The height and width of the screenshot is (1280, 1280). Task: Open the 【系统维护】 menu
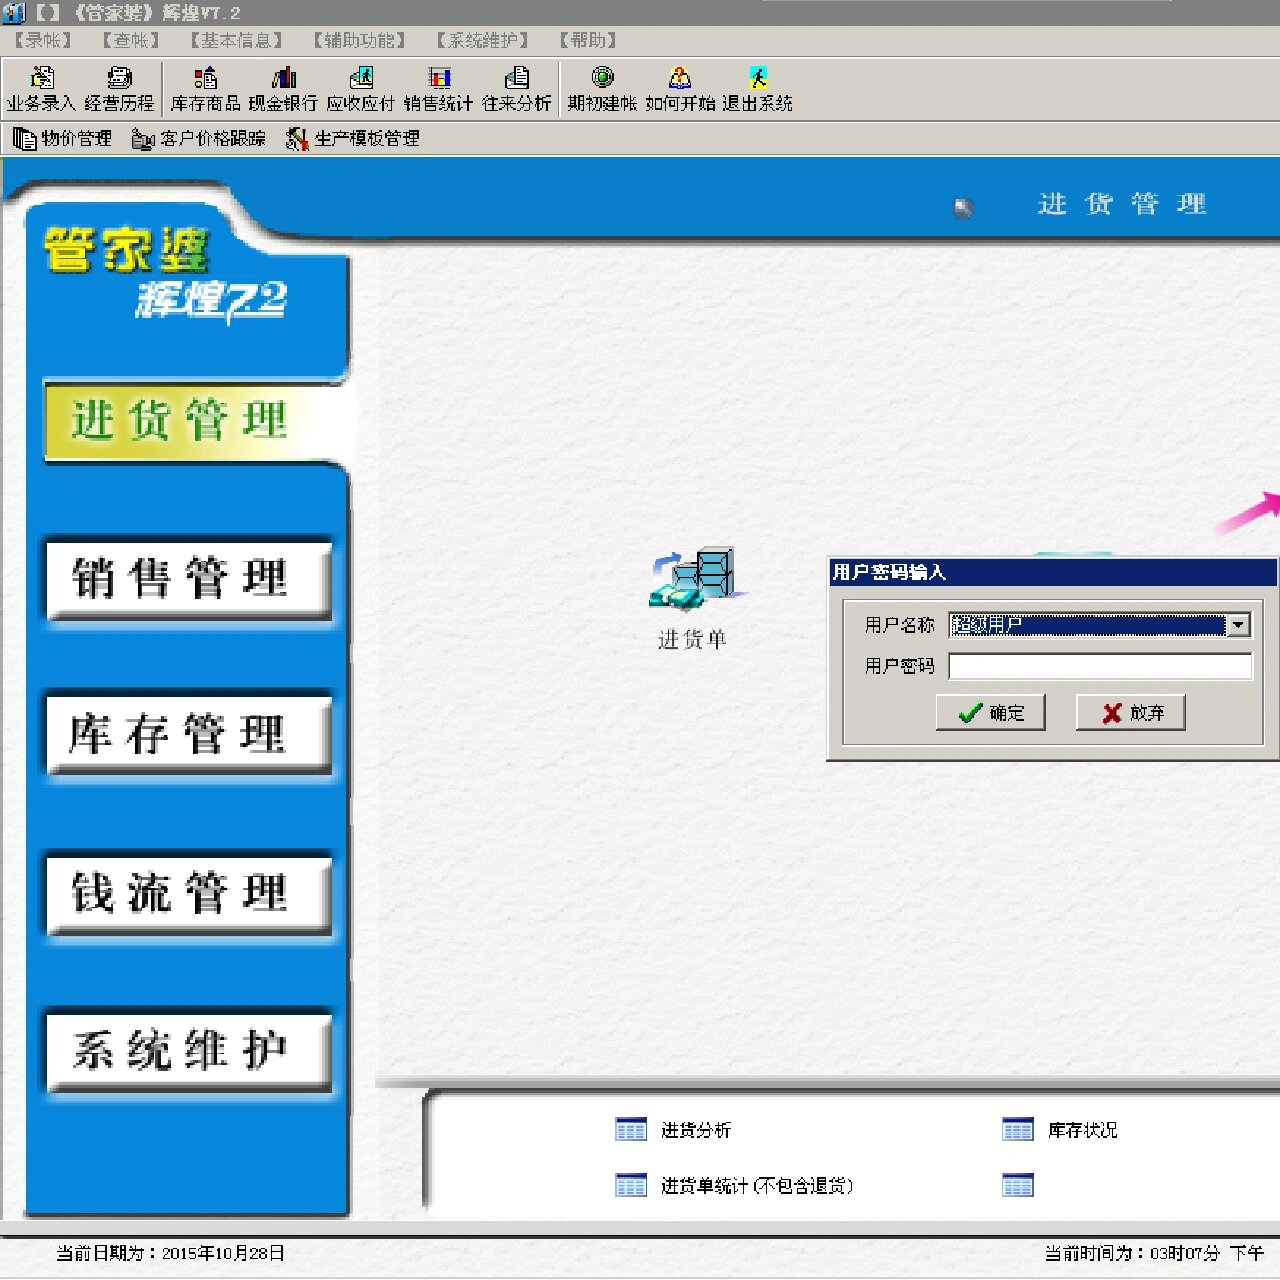(481, 40)
